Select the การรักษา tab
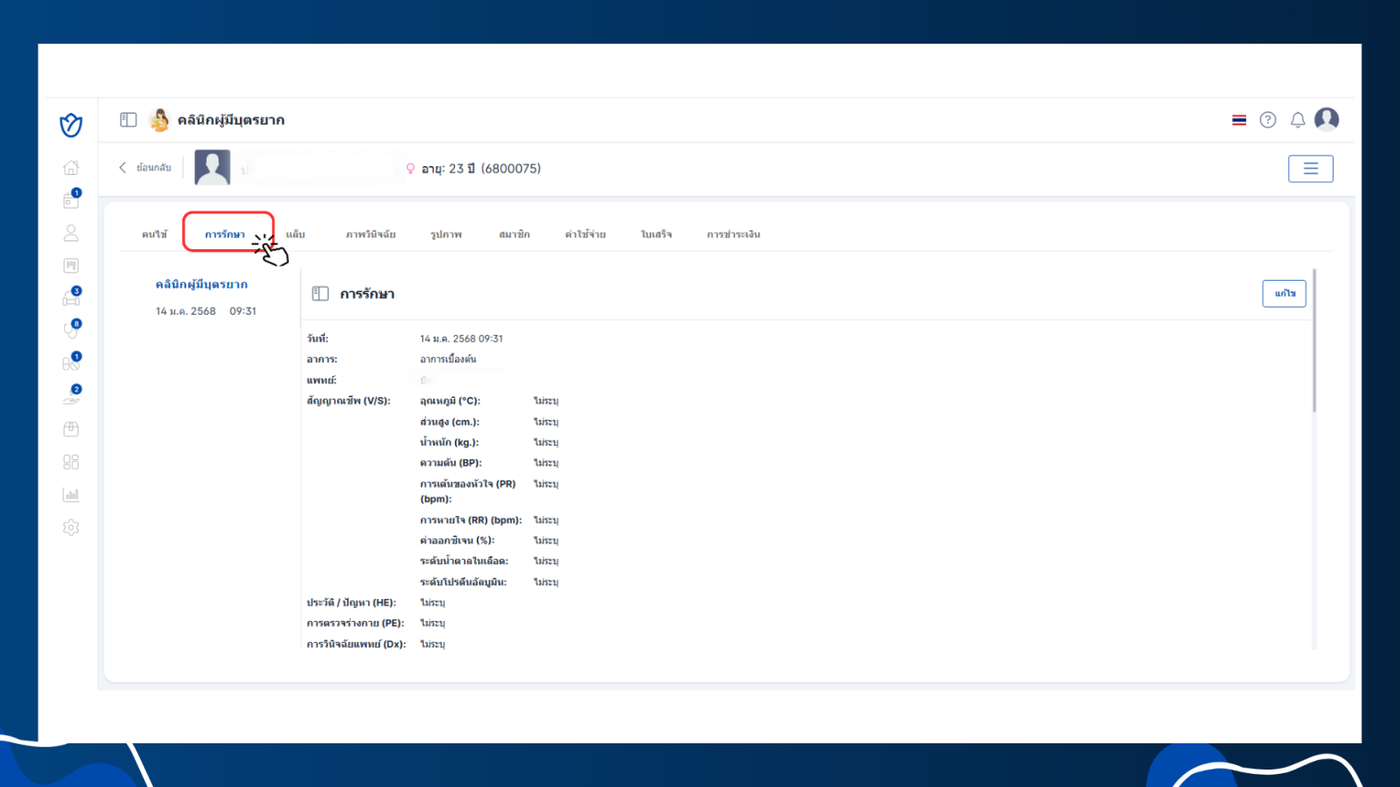 pyautogui.click(x=225, y=235)
